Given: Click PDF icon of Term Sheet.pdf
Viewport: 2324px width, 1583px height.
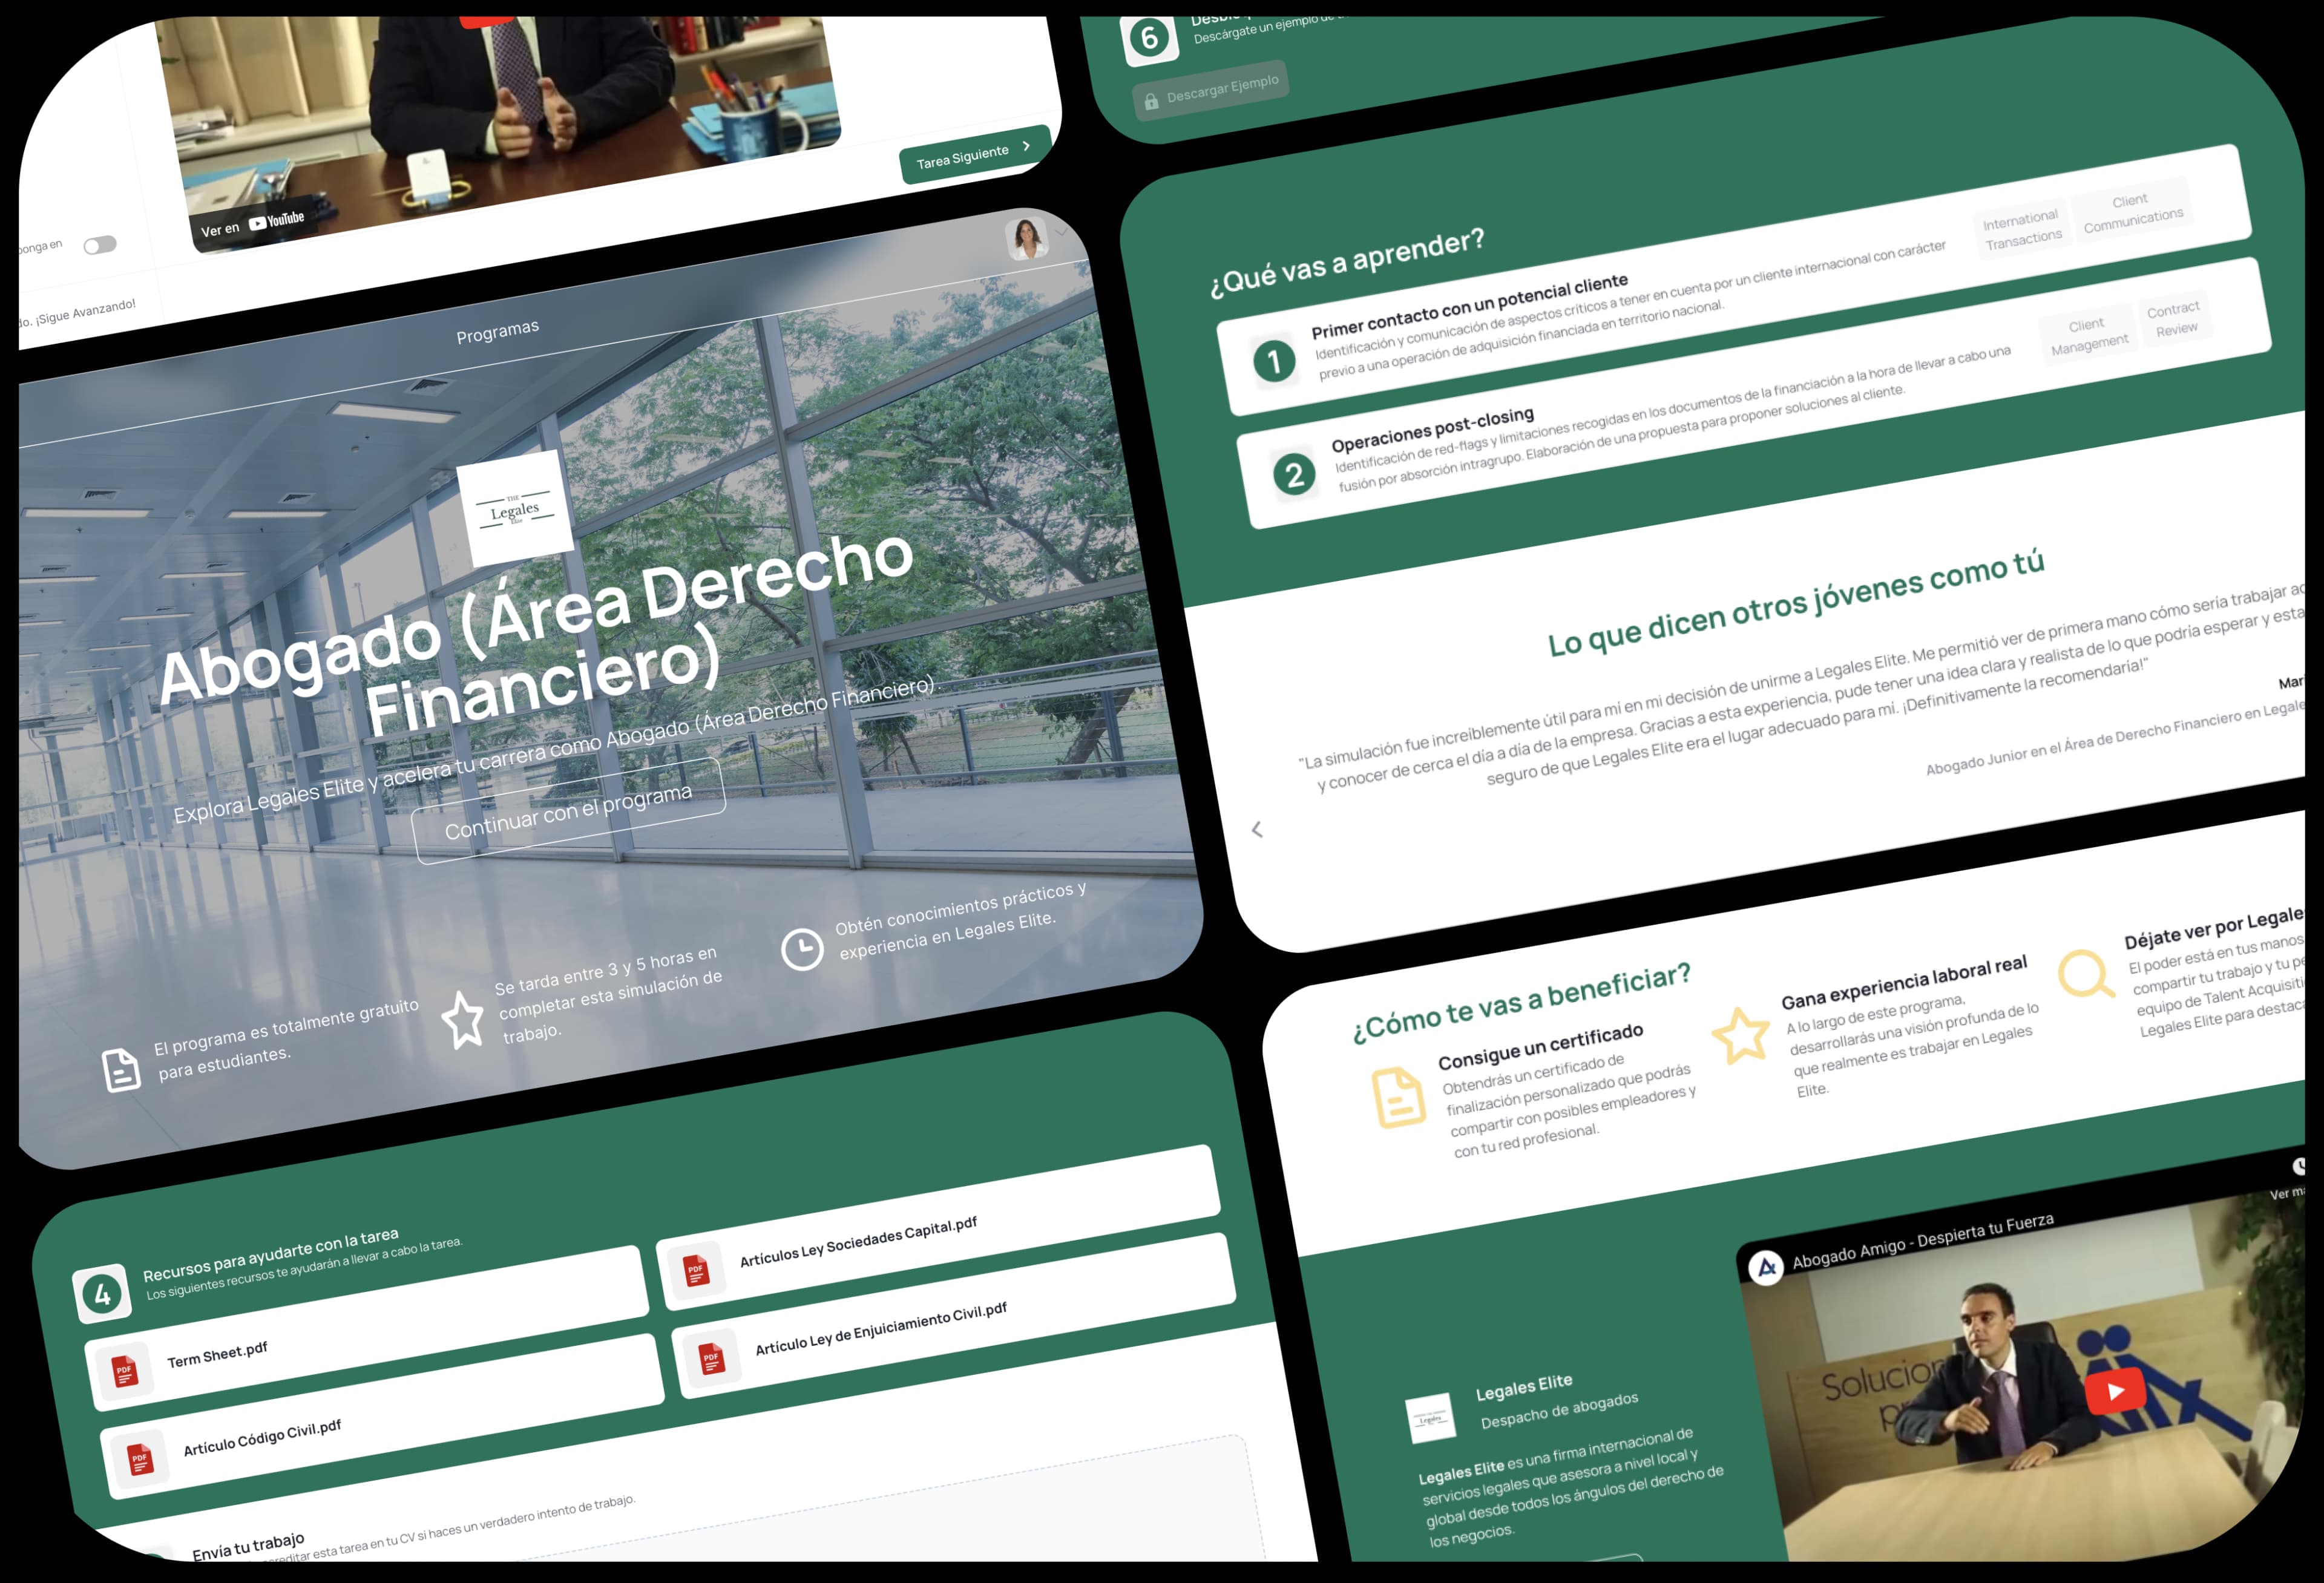Looking at the screenshot, I should point(124,1370).
